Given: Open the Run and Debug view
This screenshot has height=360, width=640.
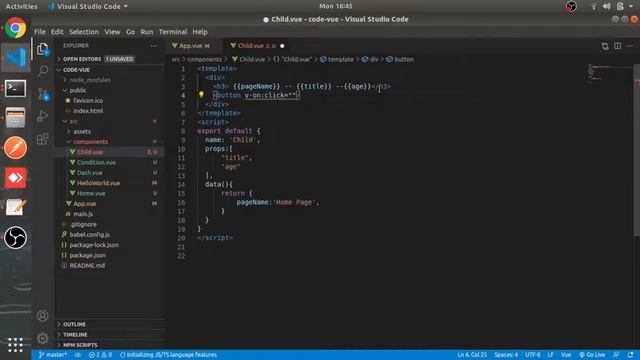Looking at the screenshot, I should (x=43, y=116).
